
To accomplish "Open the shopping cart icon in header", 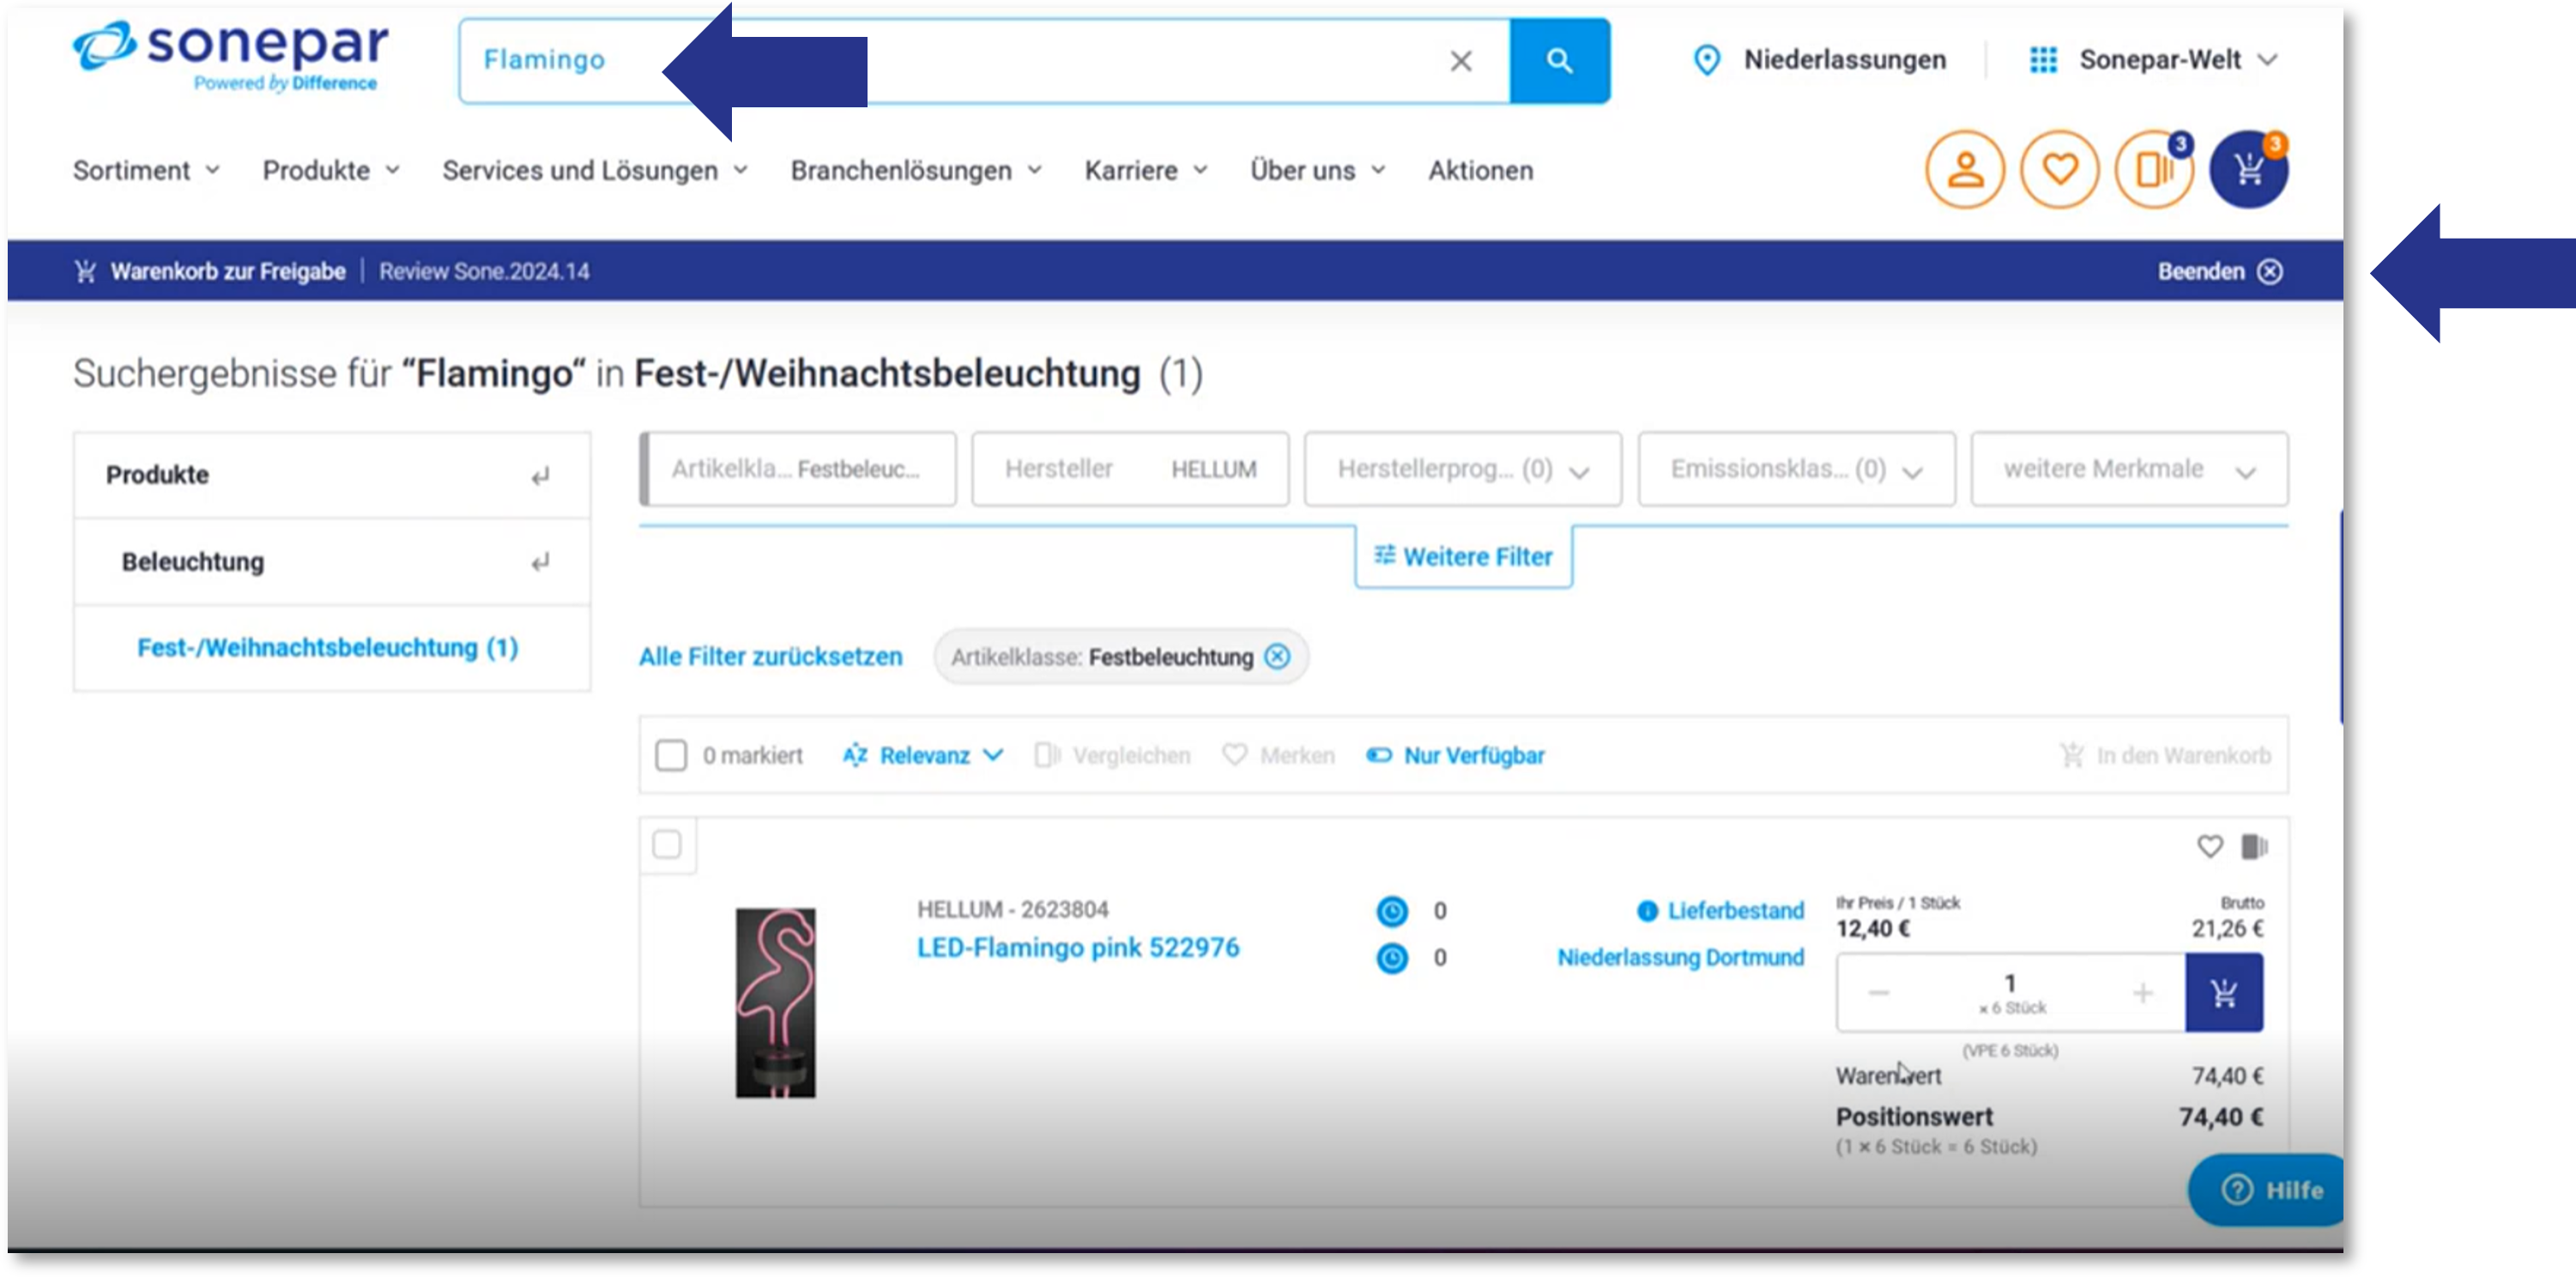I will pos(2248,169).
